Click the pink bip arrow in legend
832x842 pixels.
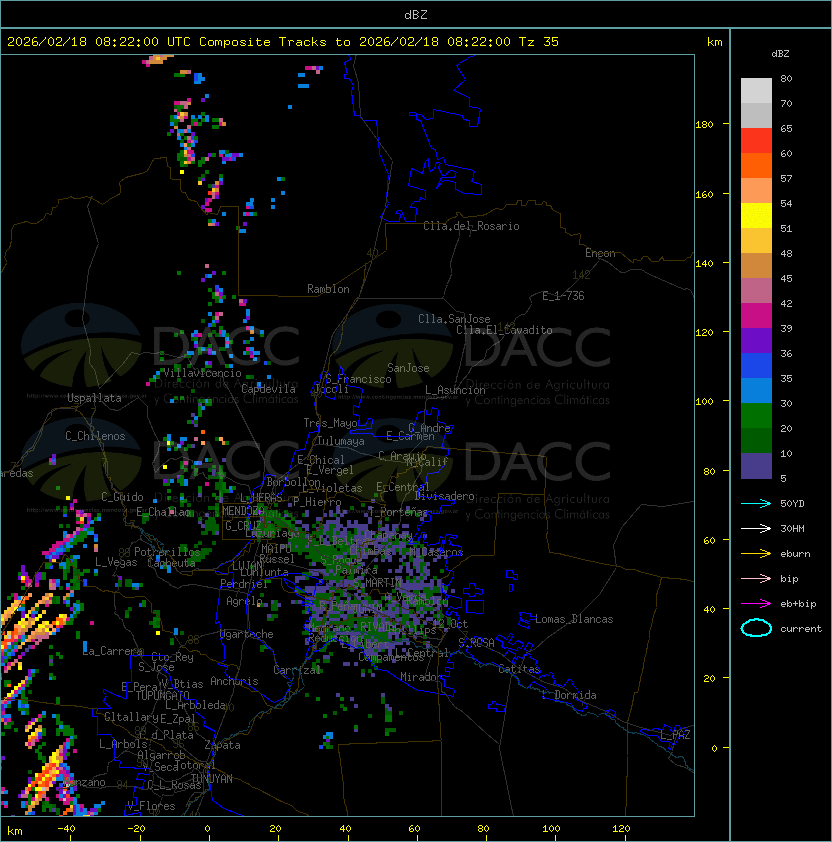tap(756, 578)
